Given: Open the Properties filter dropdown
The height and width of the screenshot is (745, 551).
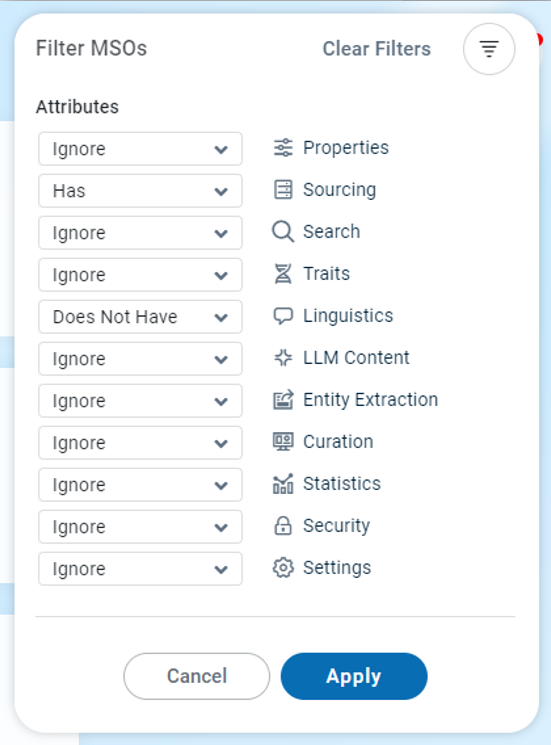Looking at the screenshot, I should tap(140, 149).
